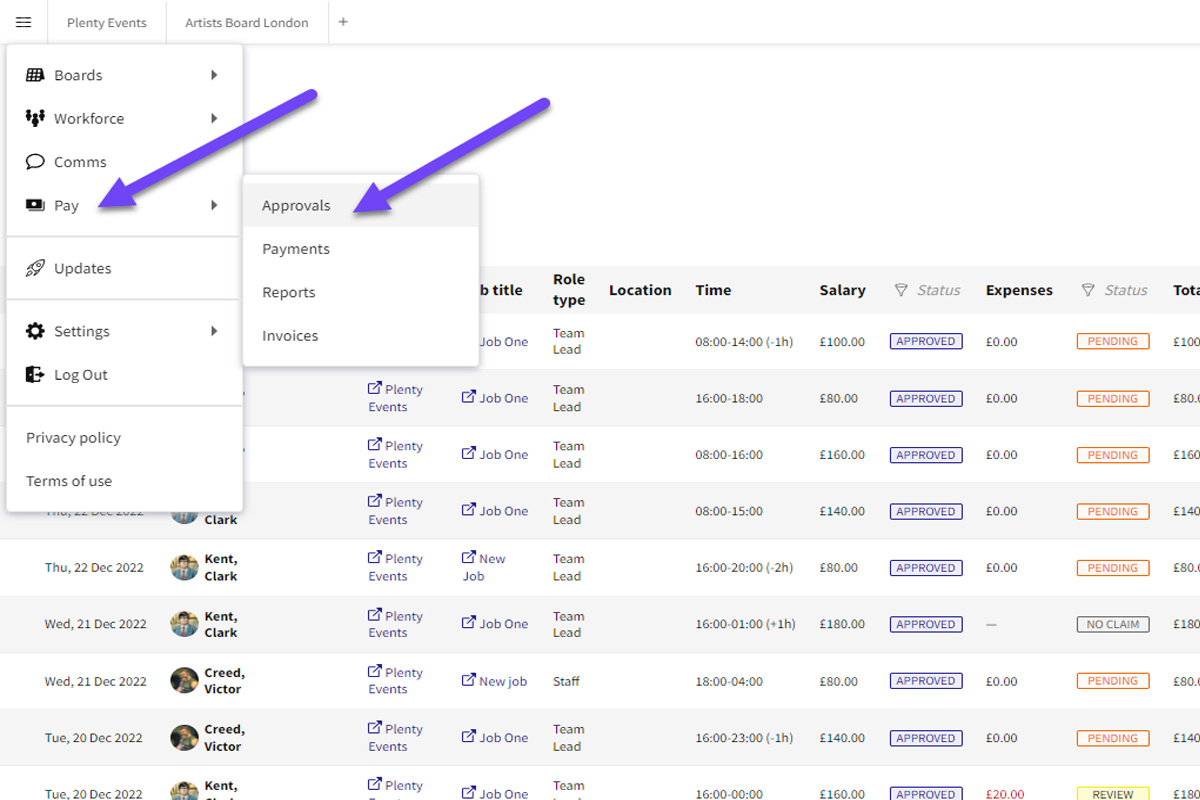
Task: Click the filter funnel next to Expenses Status
Action: (x=1090, y=290)
